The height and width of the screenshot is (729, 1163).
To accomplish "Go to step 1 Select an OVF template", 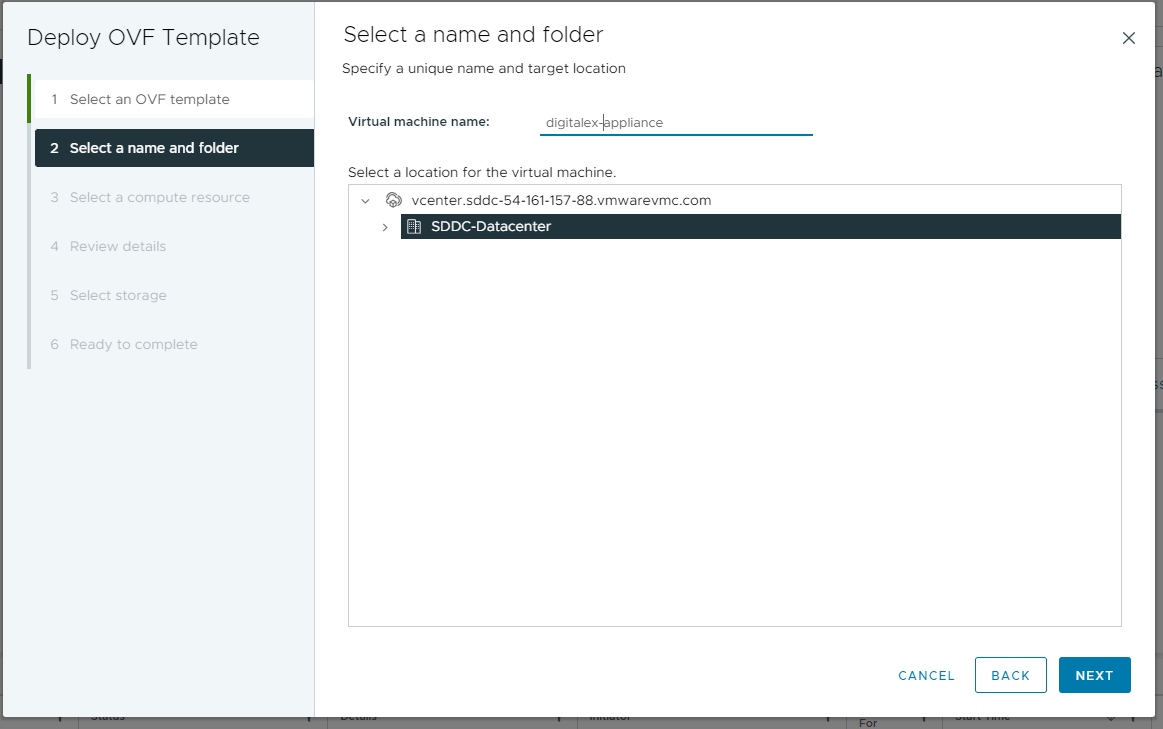I will click(150, 99).
